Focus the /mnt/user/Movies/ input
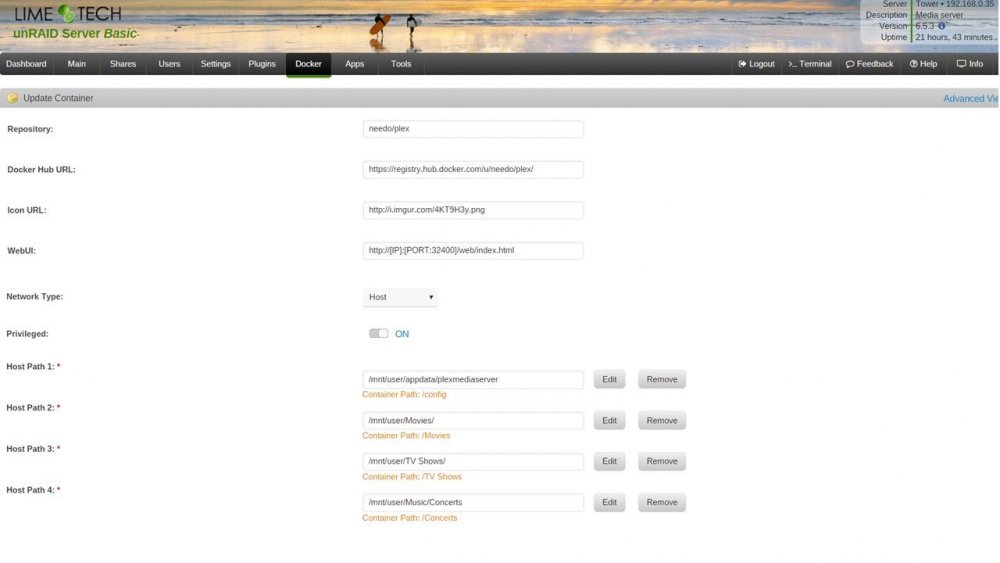The height and width of the screenshot is (563, 1000). [x=473, y=421]
